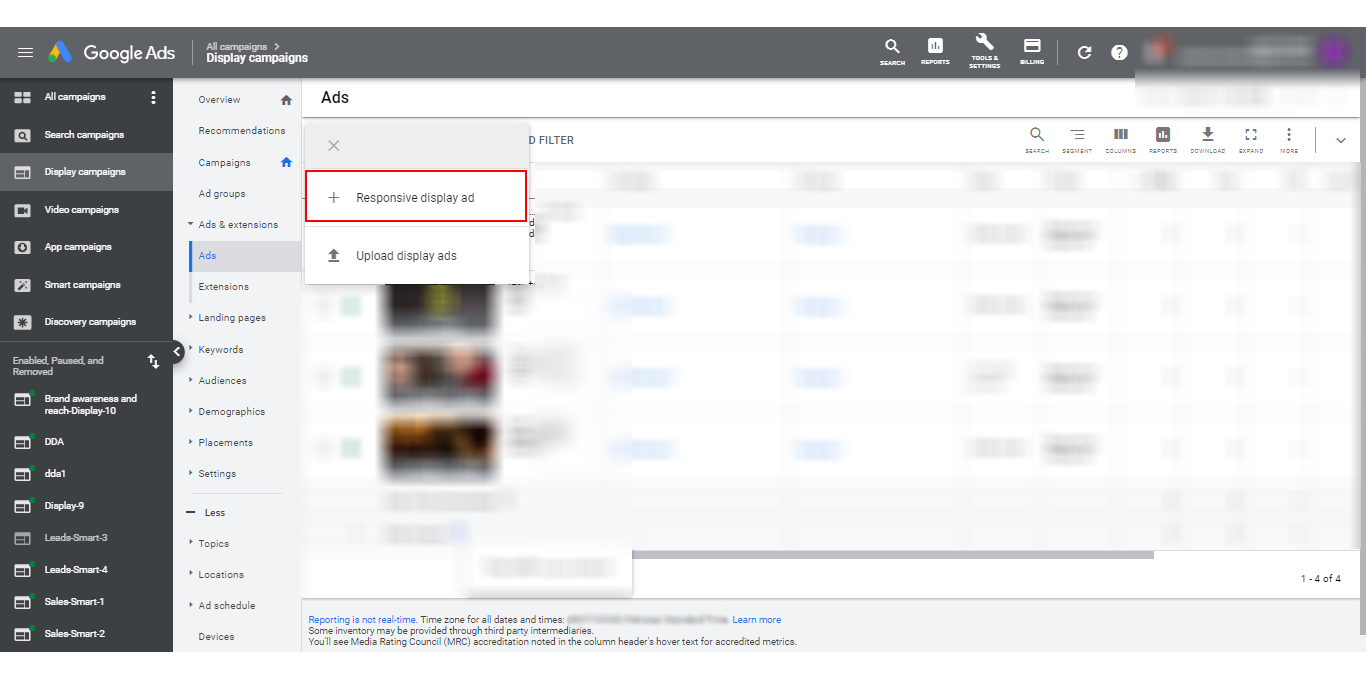This screenshot has width=1366, height=679.
Task: Collapse the toolbar chevron at far right
Action: coord(1341,141)
